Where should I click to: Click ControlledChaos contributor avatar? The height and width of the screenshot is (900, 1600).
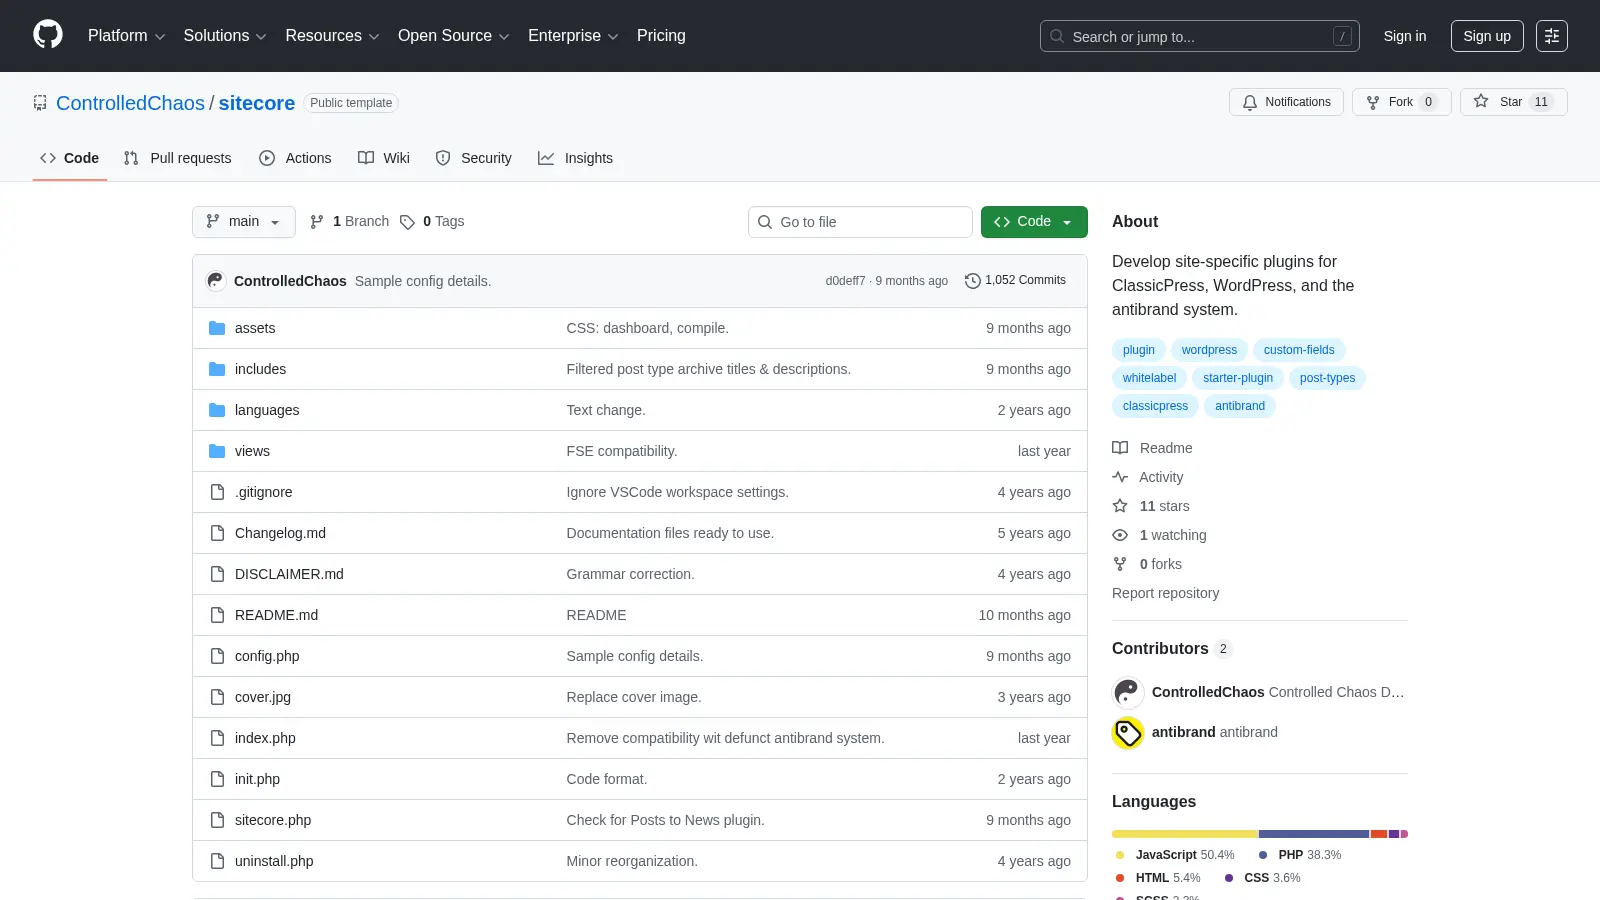1128,693
